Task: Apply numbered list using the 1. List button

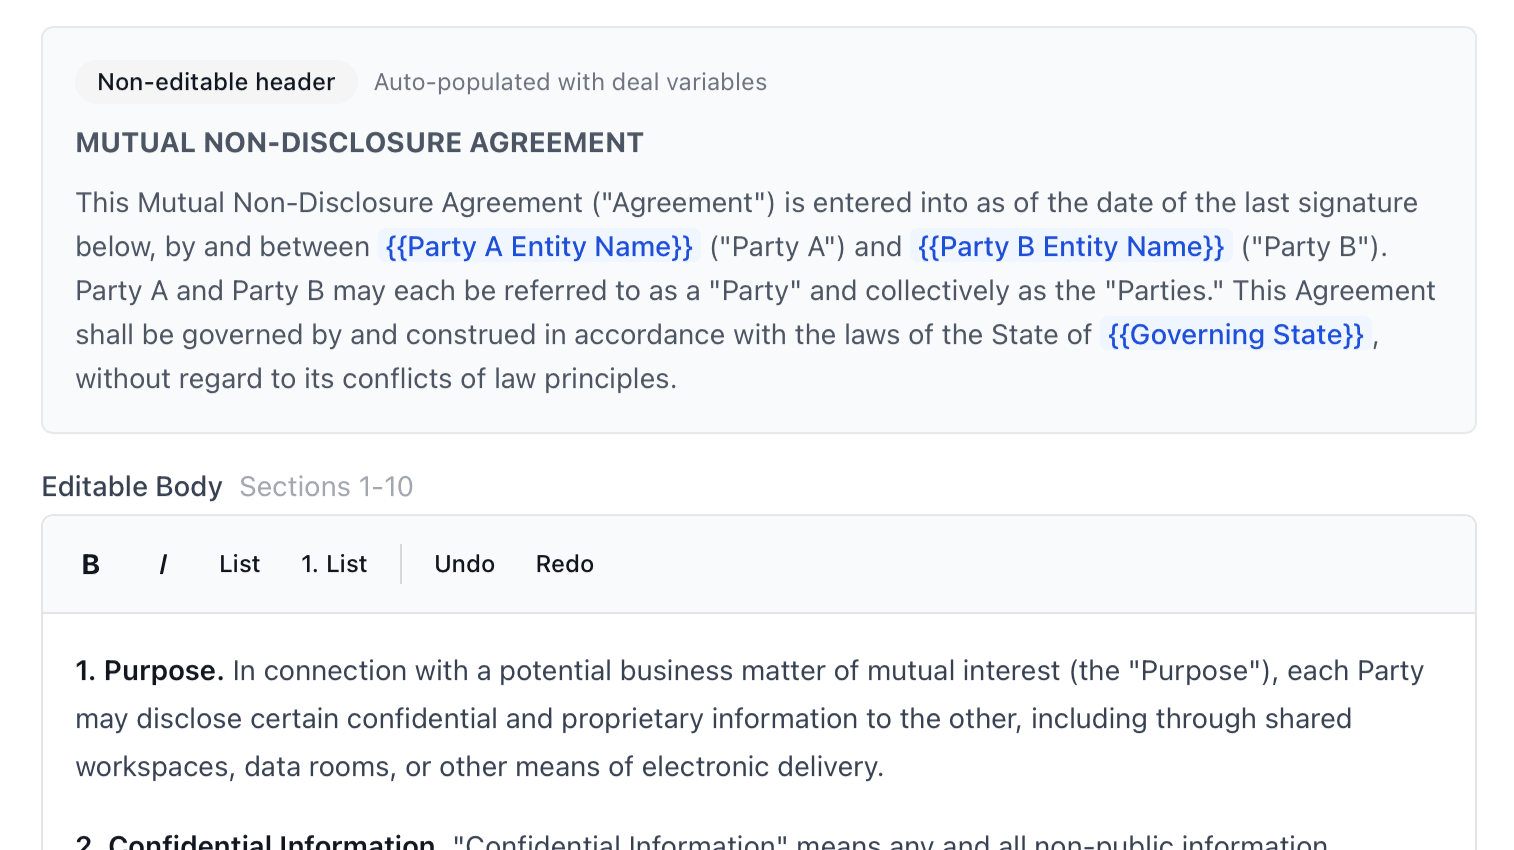Action: click(334, 564)
